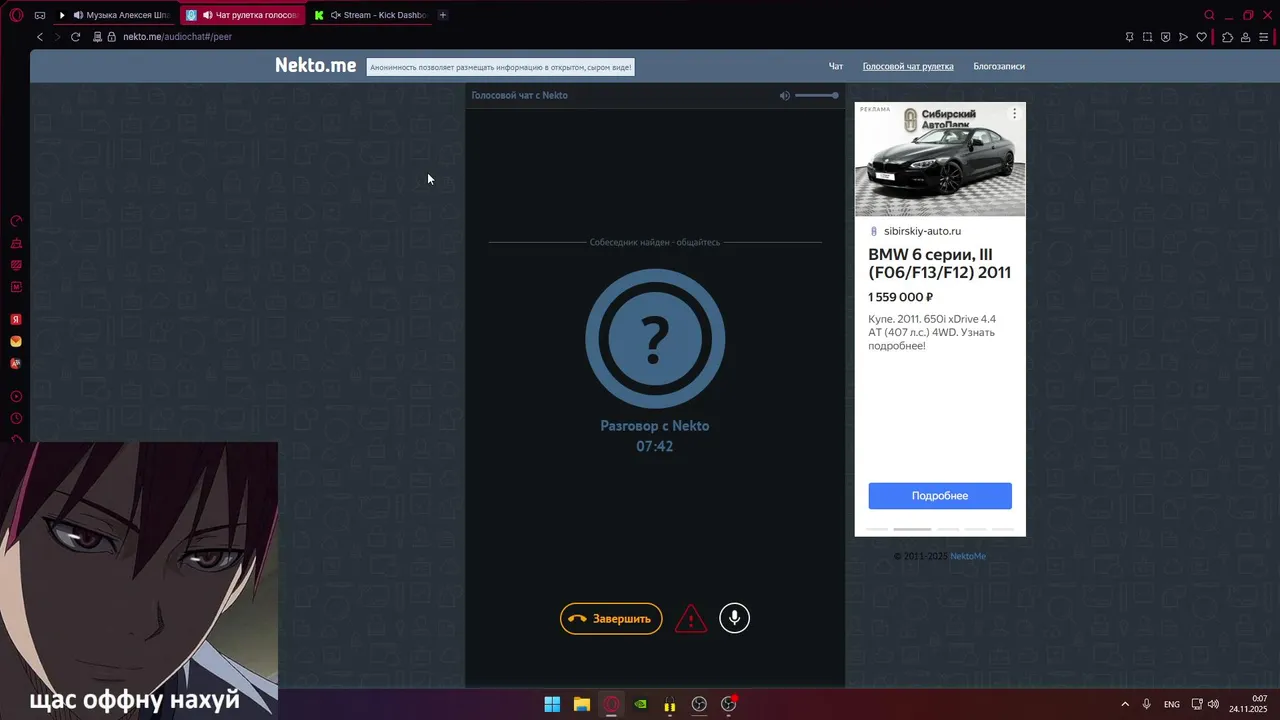Open the extensions cube icon
Image resolution: width=1280 pixels, height=720 pixels.
[x=1227, y=37]
